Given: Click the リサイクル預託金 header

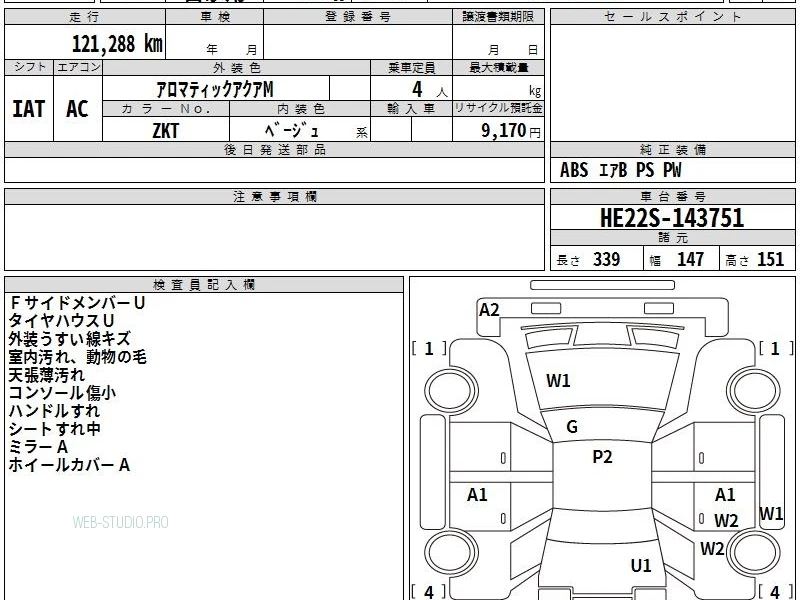Looking at the screenshot, I should click(x=498, y=108).
